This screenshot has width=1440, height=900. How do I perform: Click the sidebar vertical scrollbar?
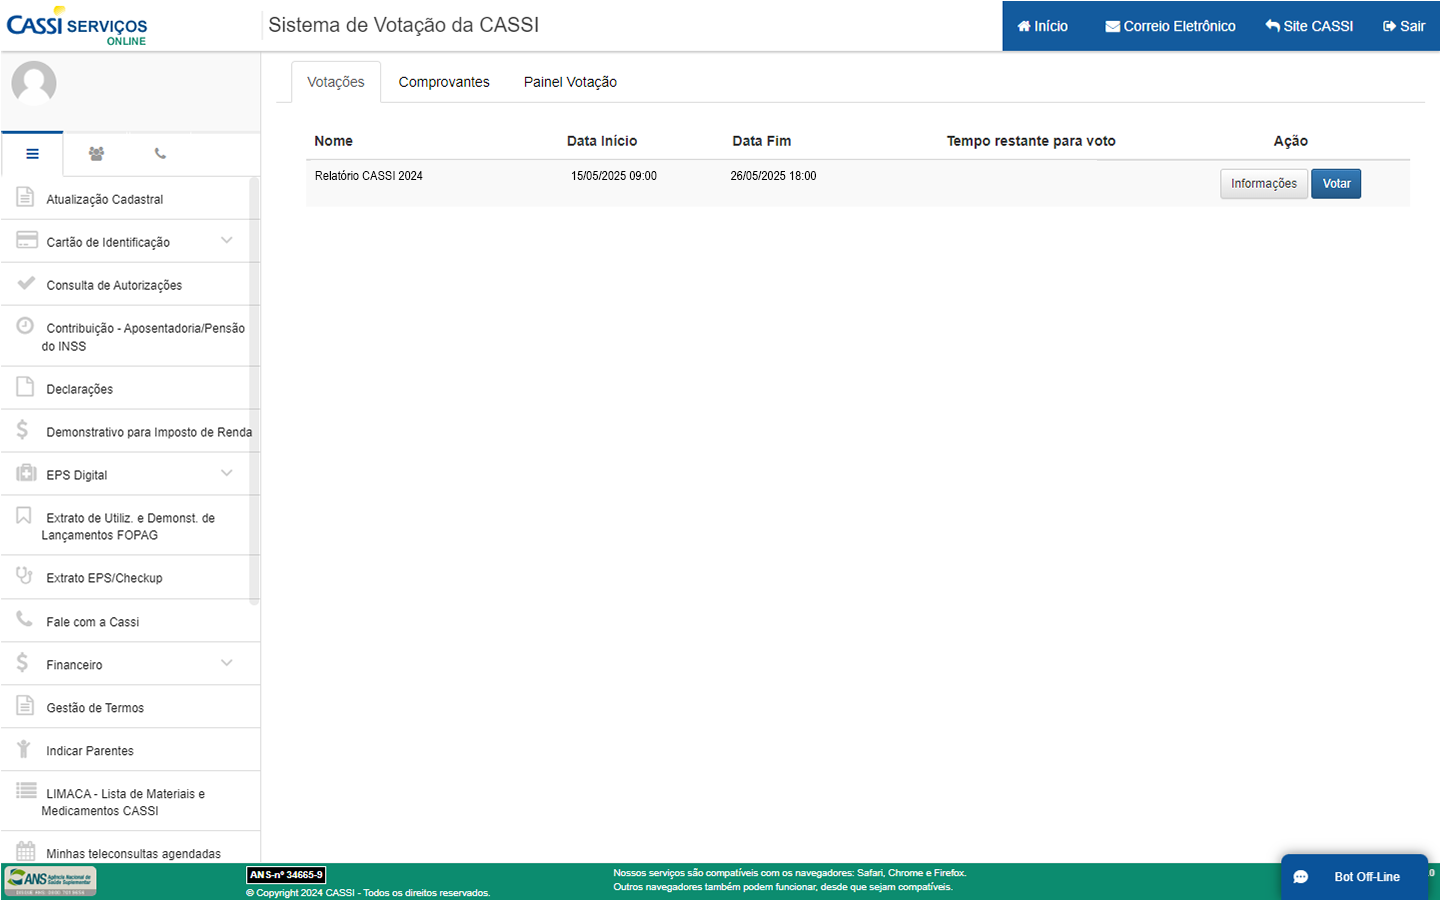click(x=254, y=390)
